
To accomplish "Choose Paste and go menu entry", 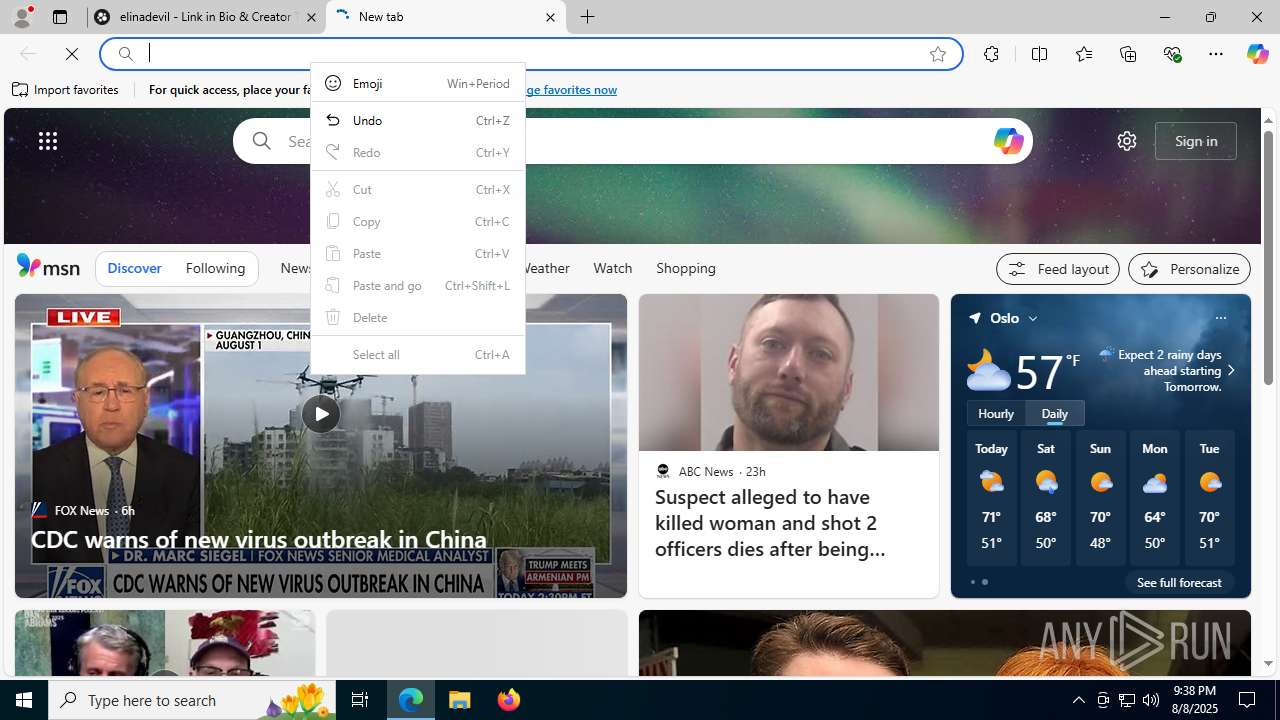I will click(x=418, y=285).
